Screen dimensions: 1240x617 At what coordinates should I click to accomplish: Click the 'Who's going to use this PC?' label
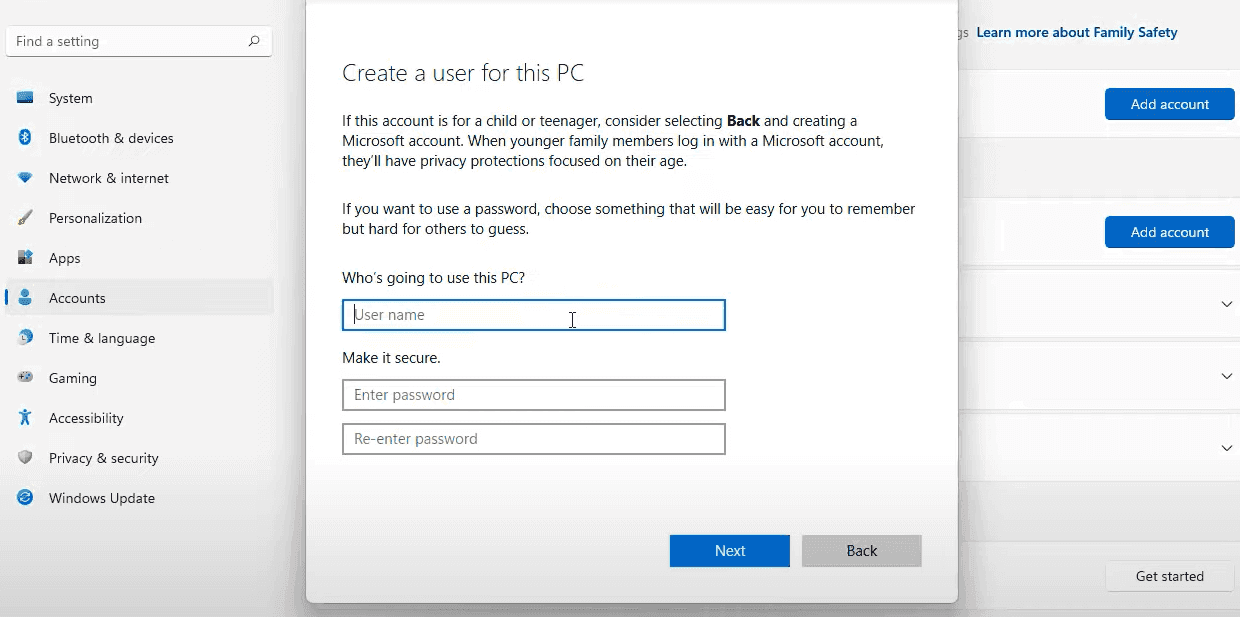(433, 278)
